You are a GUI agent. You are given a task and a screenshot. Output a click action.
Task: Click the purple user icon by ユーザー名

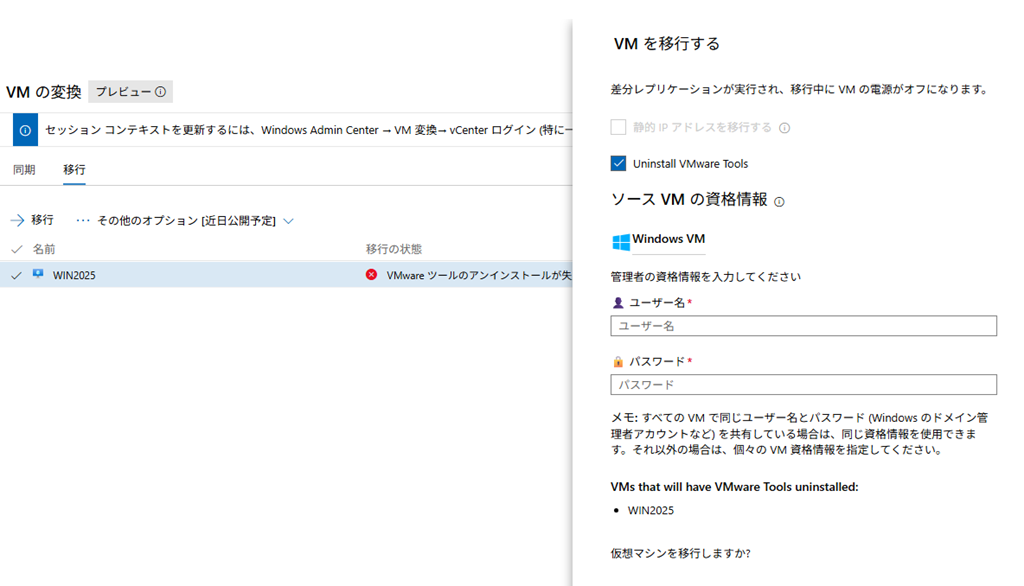(618, 303)
